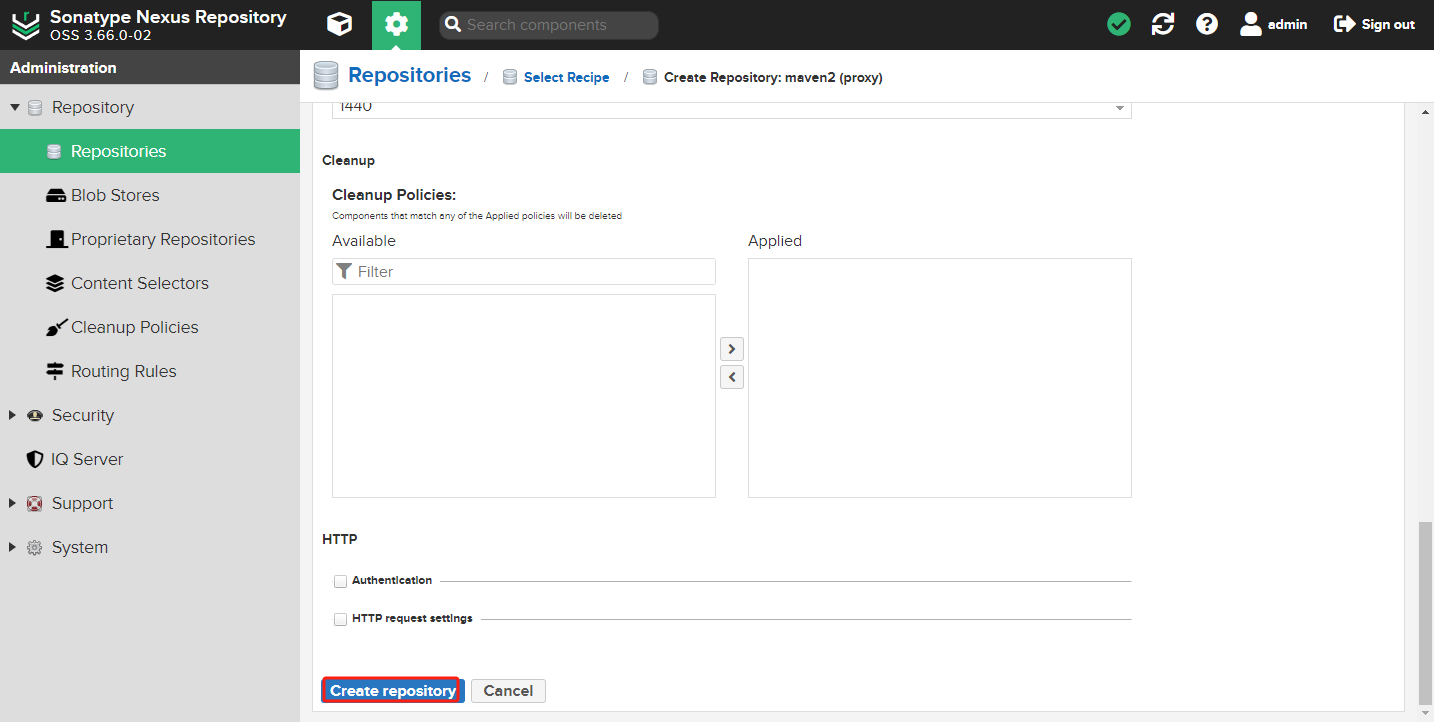Remove applied policy with left arrow
Image resolution: width=1434 pixels, height=722 pixels.
click(732, 377)
